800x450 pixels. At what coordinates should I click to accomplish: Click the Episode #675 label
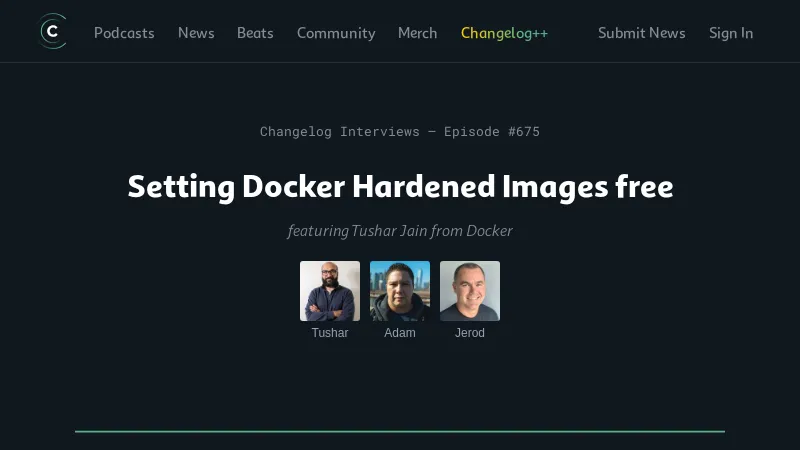pos(492,131)
